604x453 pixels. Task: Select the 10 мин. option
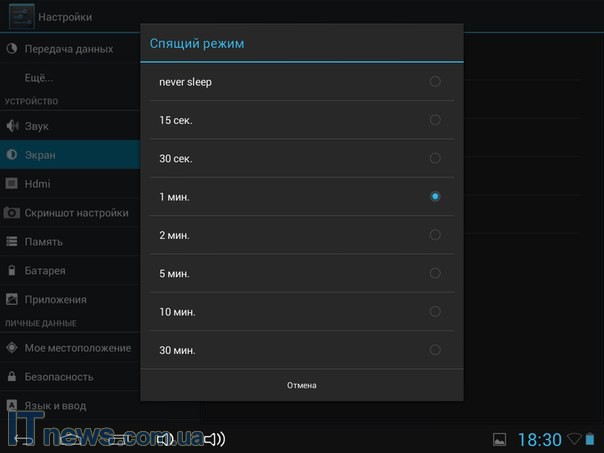[x=434, y=312]
